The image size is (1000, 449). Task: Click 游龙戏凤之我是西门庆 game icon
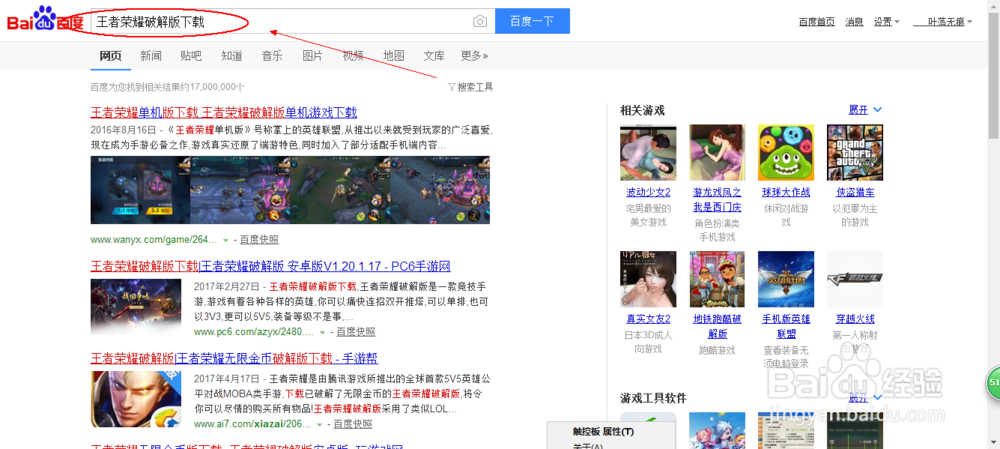pos(717,152)
